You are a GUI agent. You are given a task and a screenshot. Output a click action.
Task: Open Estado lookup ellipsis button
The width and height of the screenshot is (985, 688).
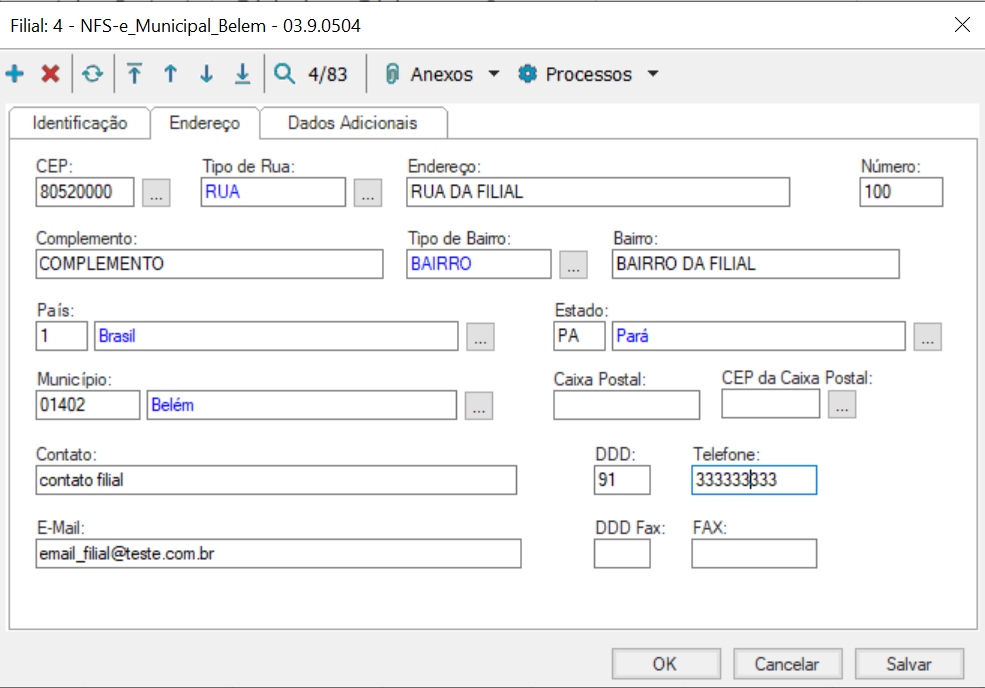click(x=928, y=337)
